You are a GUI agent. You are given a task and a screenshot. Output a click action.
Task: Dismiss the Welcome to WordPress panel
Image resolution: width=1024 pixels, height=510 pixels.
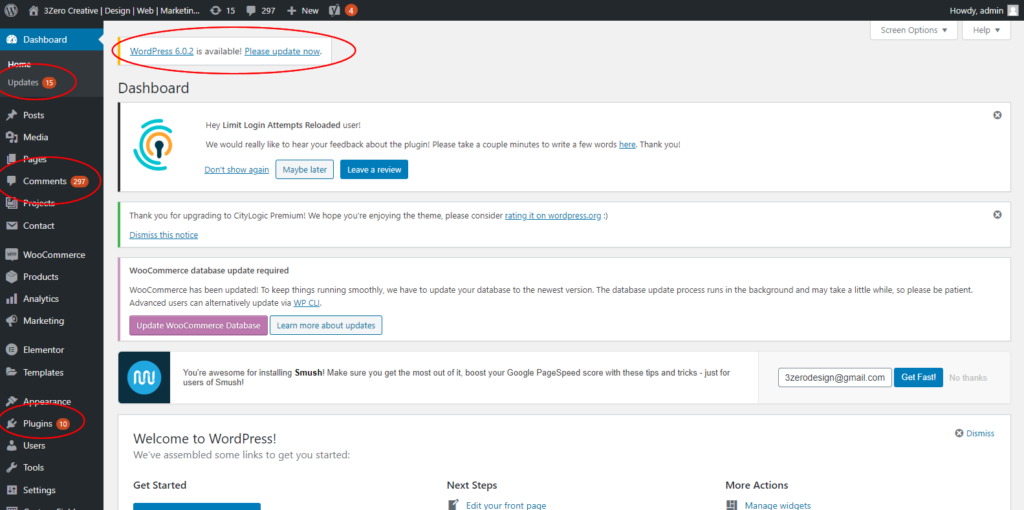[974, 433]
